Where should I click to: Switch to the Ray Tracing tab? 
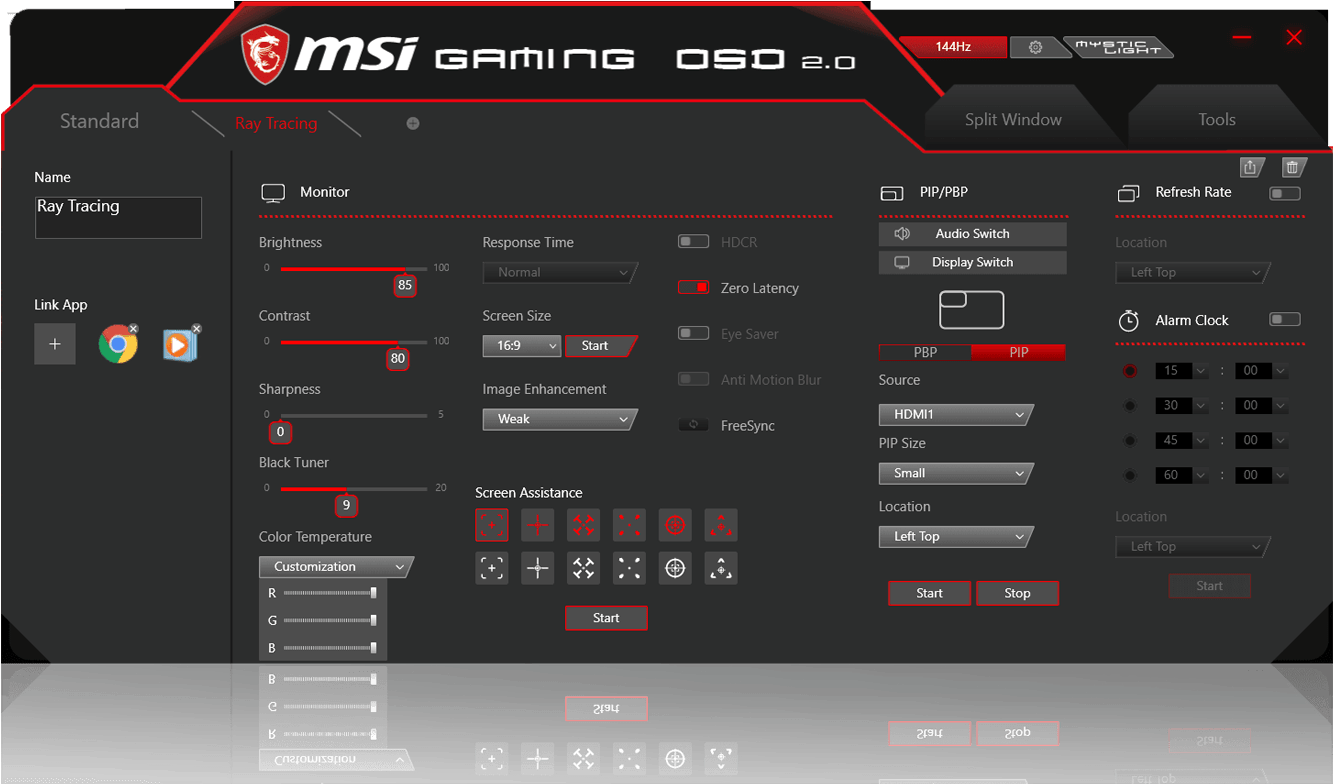[276, 123]
